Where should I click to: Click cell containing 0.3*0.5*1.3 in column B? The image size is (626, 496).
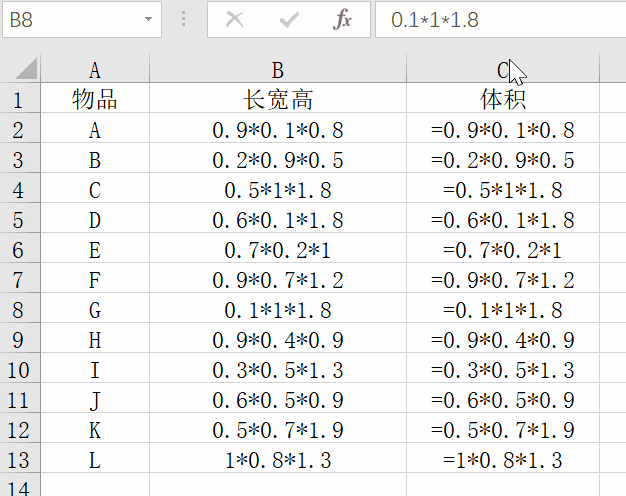(x=278, y=367)
